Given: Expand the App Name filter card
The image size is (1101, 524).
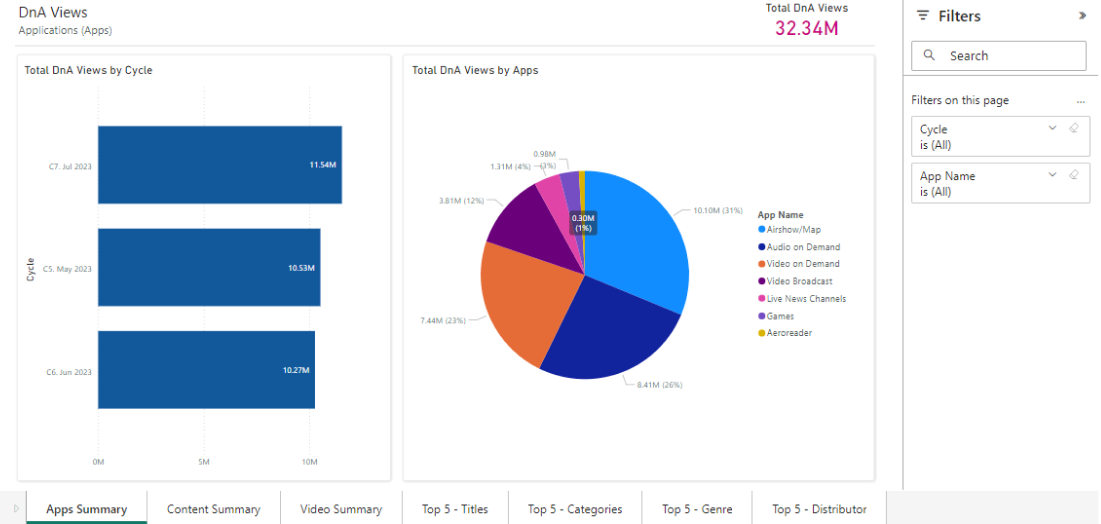Looking at the screenshot, I should point(1052,175).
